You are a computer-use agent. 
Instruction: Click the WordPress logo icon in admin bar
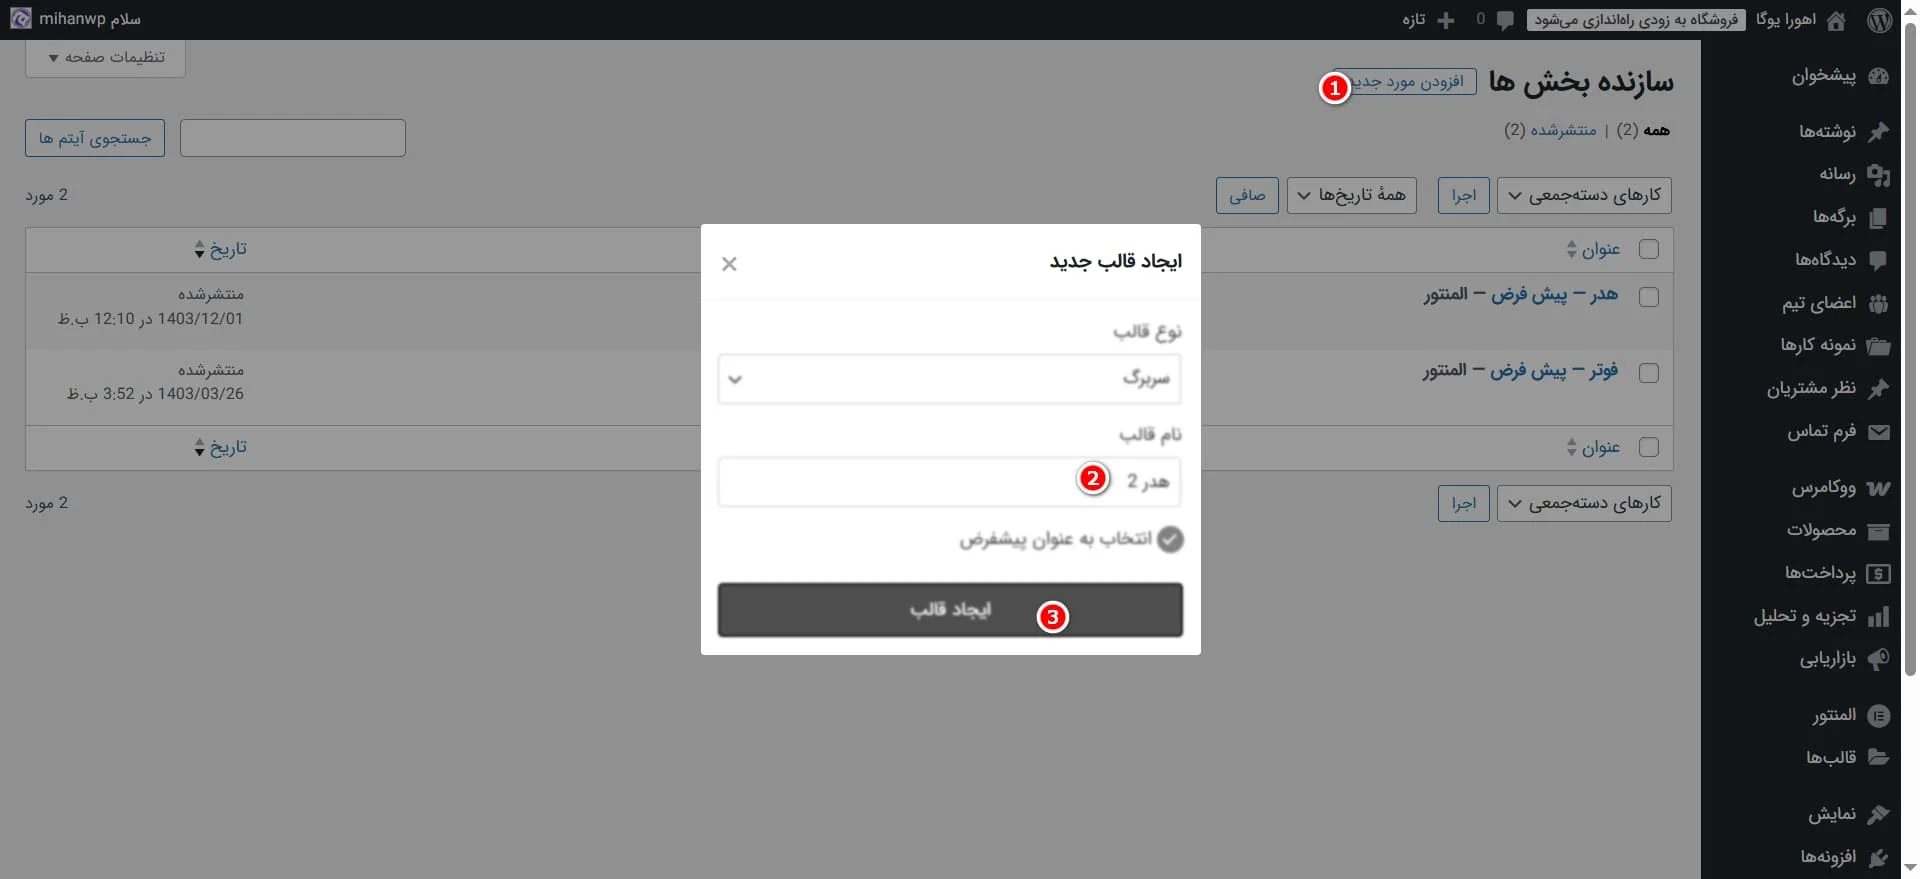(x=1879, y=20)
